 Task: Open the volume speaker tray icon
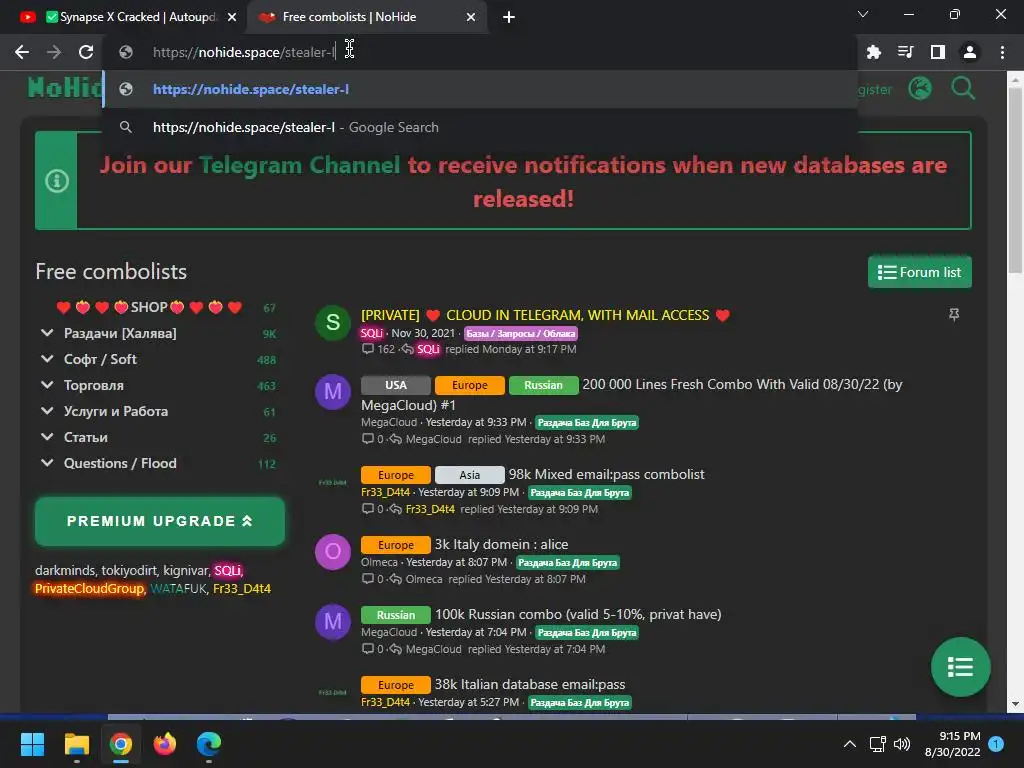click(902, 744)
